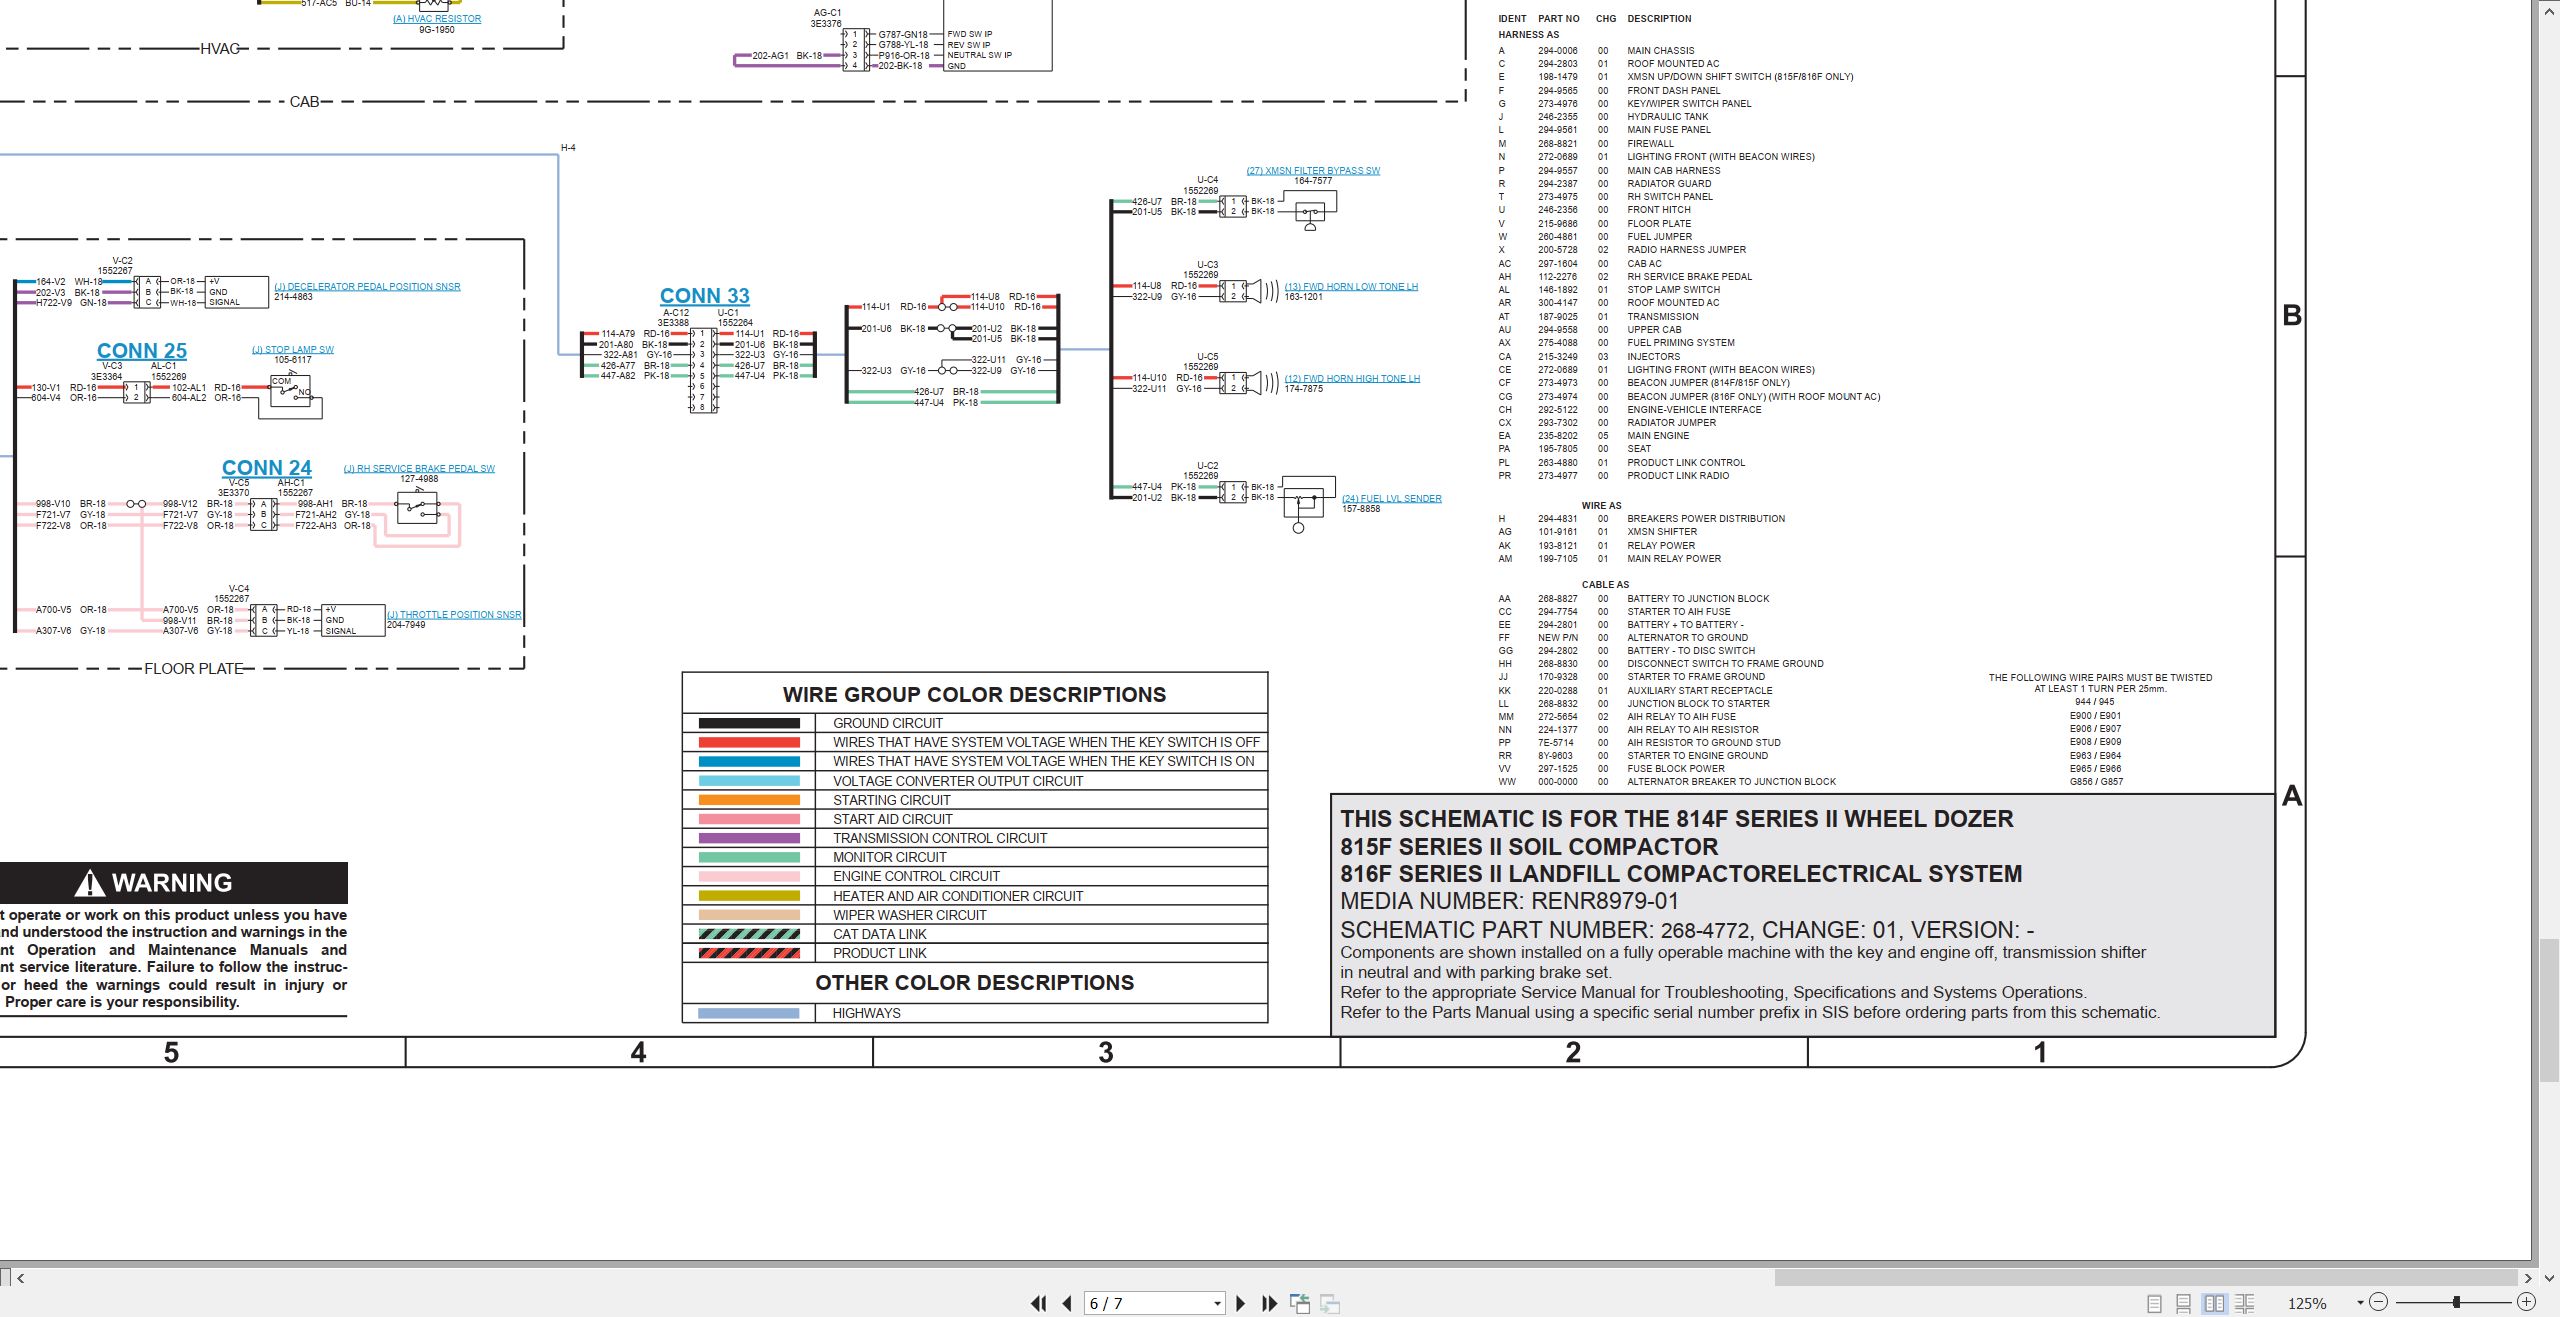
Task: Go to the next page
Action: coord(1241,1303)
